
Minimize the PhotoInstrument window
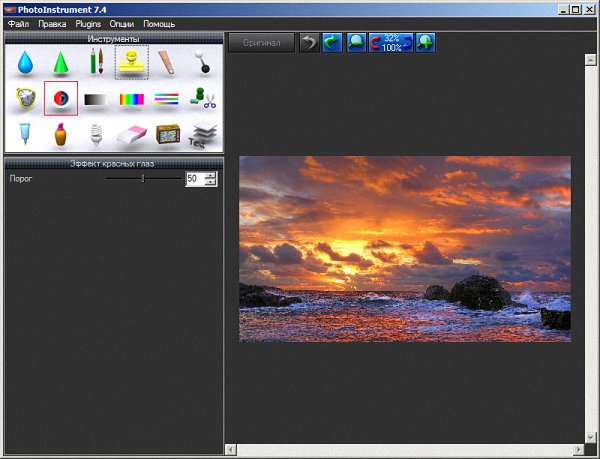(x=562, y=10)
